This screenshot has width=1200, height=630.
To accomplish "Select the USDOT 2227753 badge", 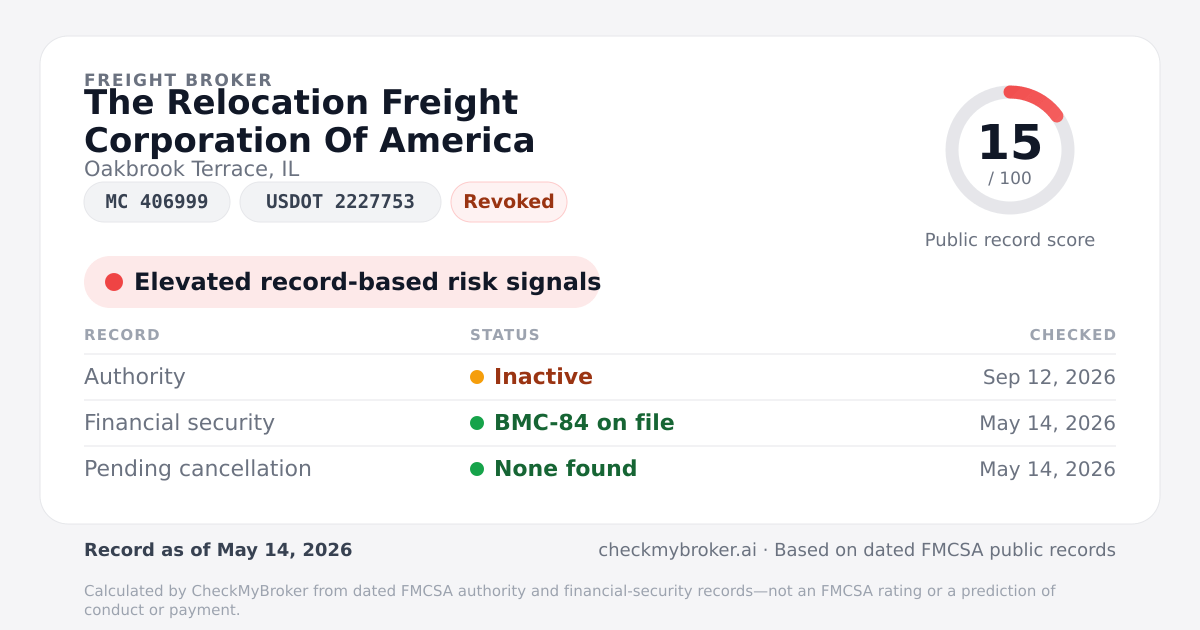I will coord(340,202).
